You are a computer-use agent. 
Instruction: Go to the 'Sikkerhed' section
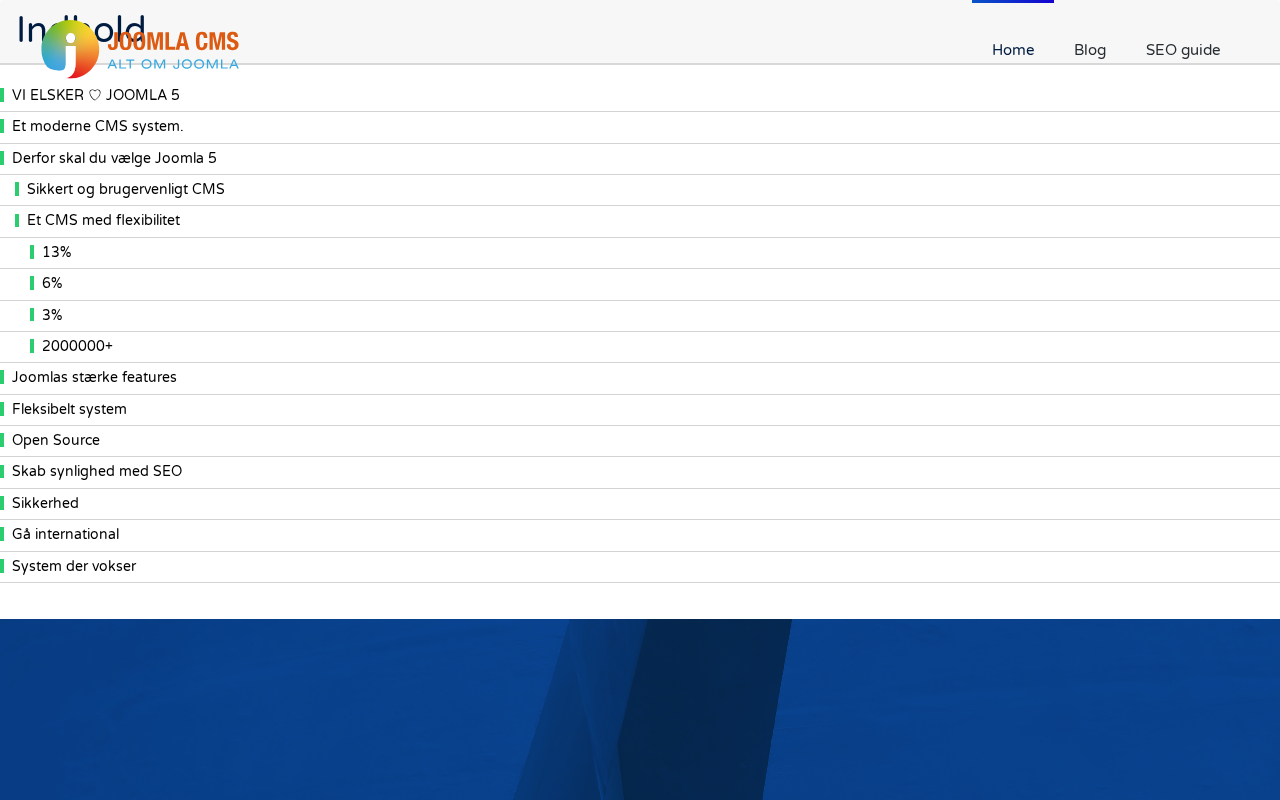pos(45,503)
